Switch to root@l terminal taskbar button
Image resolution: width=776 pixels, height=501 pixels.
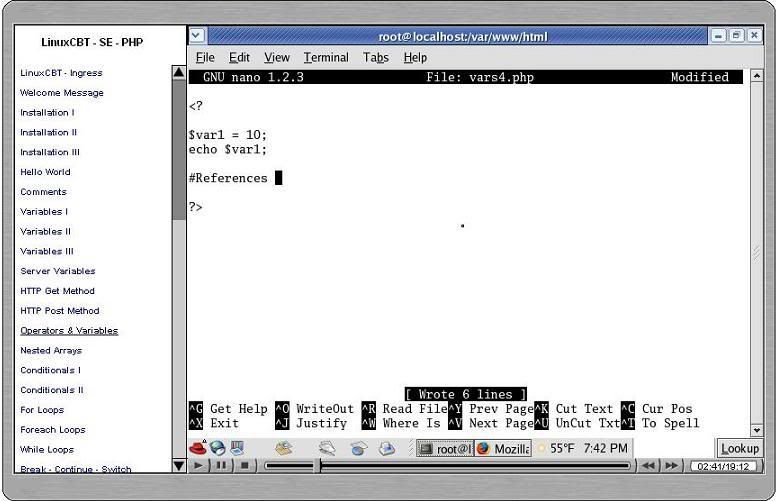[x=445, y=449]
